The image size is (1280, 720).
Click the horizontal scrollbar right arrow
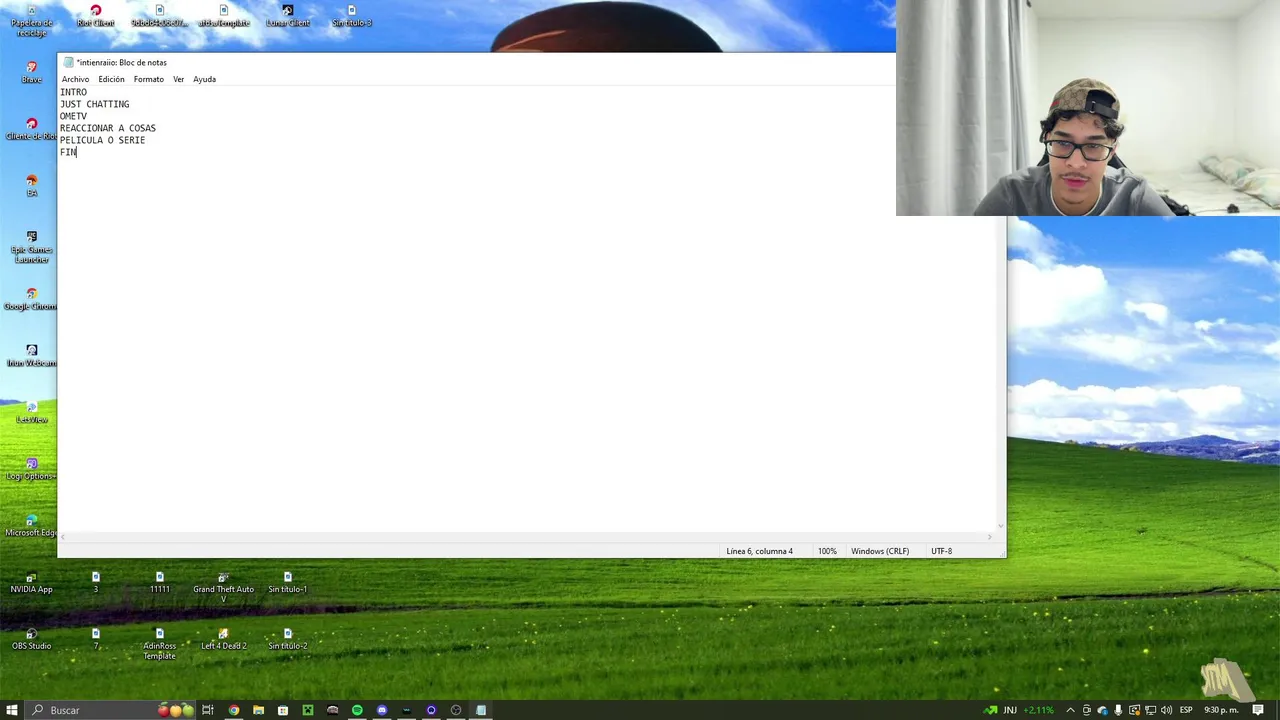990,537
